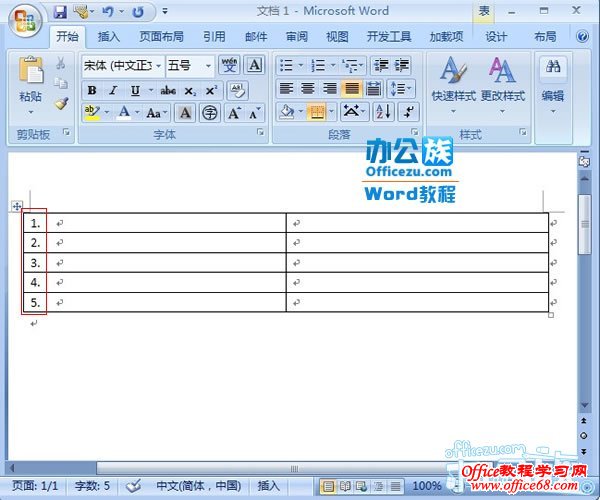The height and width of the screenshot is (500, 600).
Task: Click the table move handle
Action: 17,207
